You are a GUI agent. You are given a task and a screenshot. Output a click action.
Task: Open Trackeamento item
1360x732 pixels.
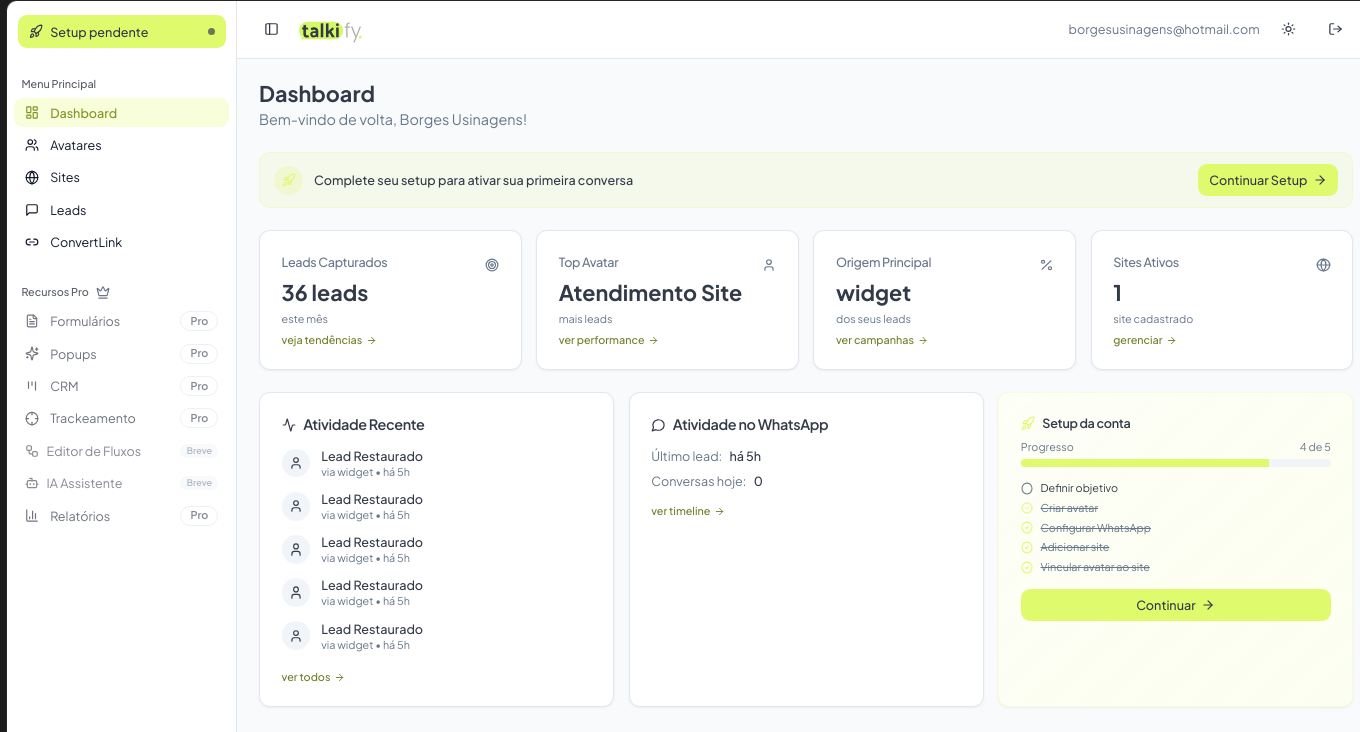122,418
